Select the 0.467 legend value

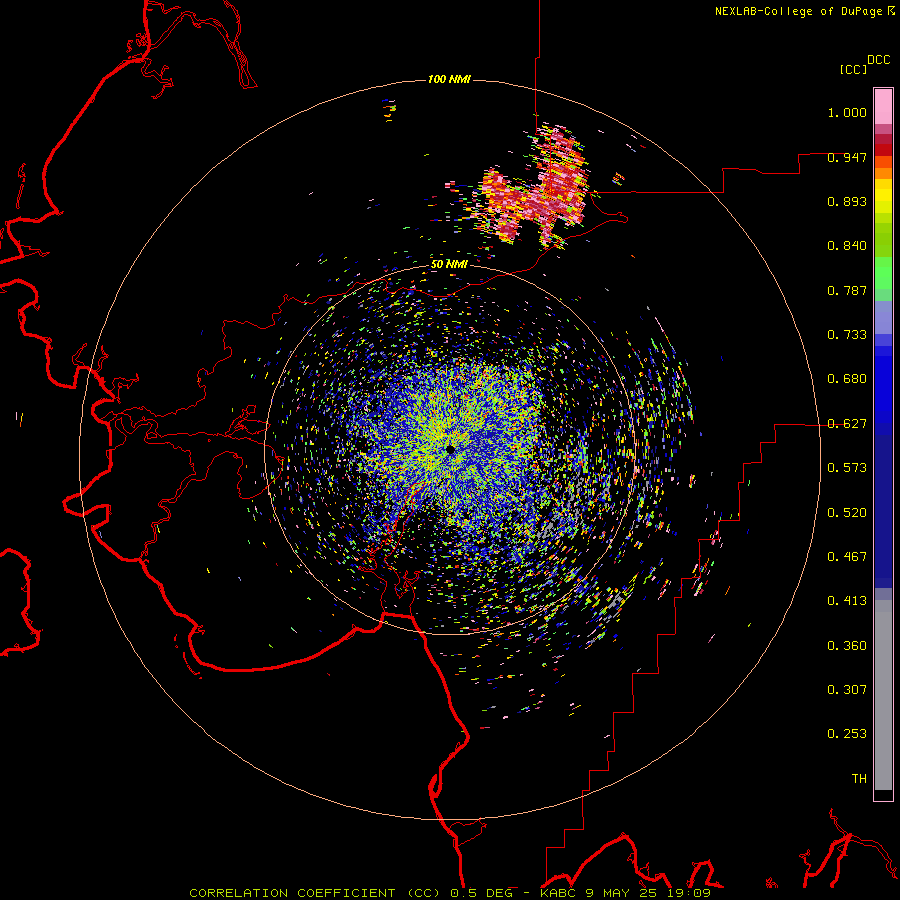(x=847, y=557)
